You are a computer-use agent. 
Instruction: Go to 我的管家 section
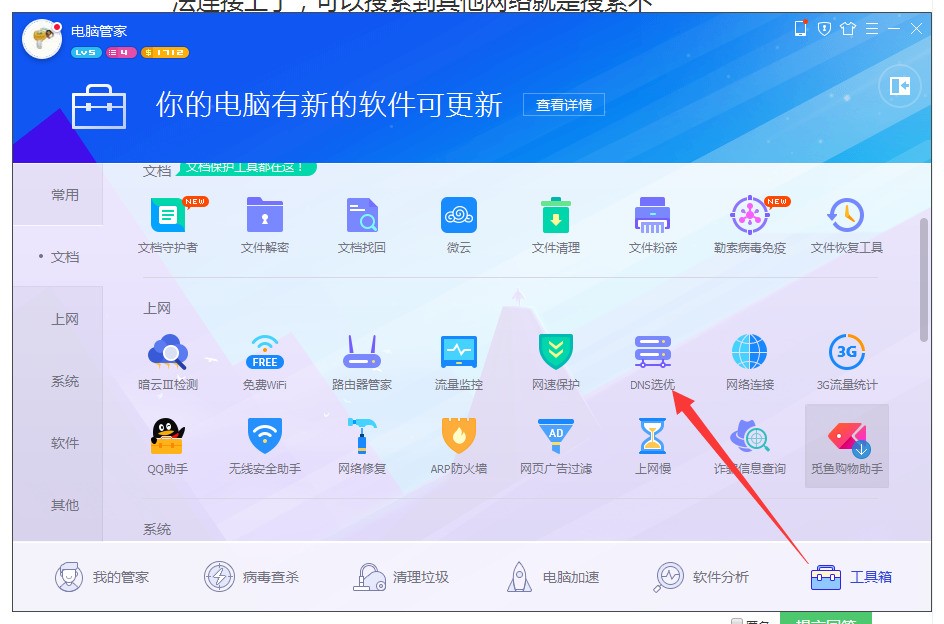tap(102, 577)
